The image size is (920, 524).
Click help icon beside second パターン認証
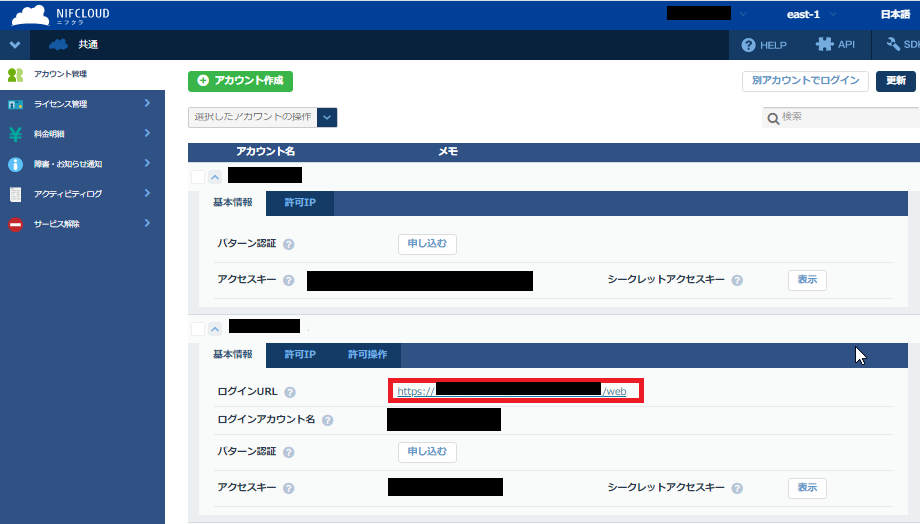point(289,452)
